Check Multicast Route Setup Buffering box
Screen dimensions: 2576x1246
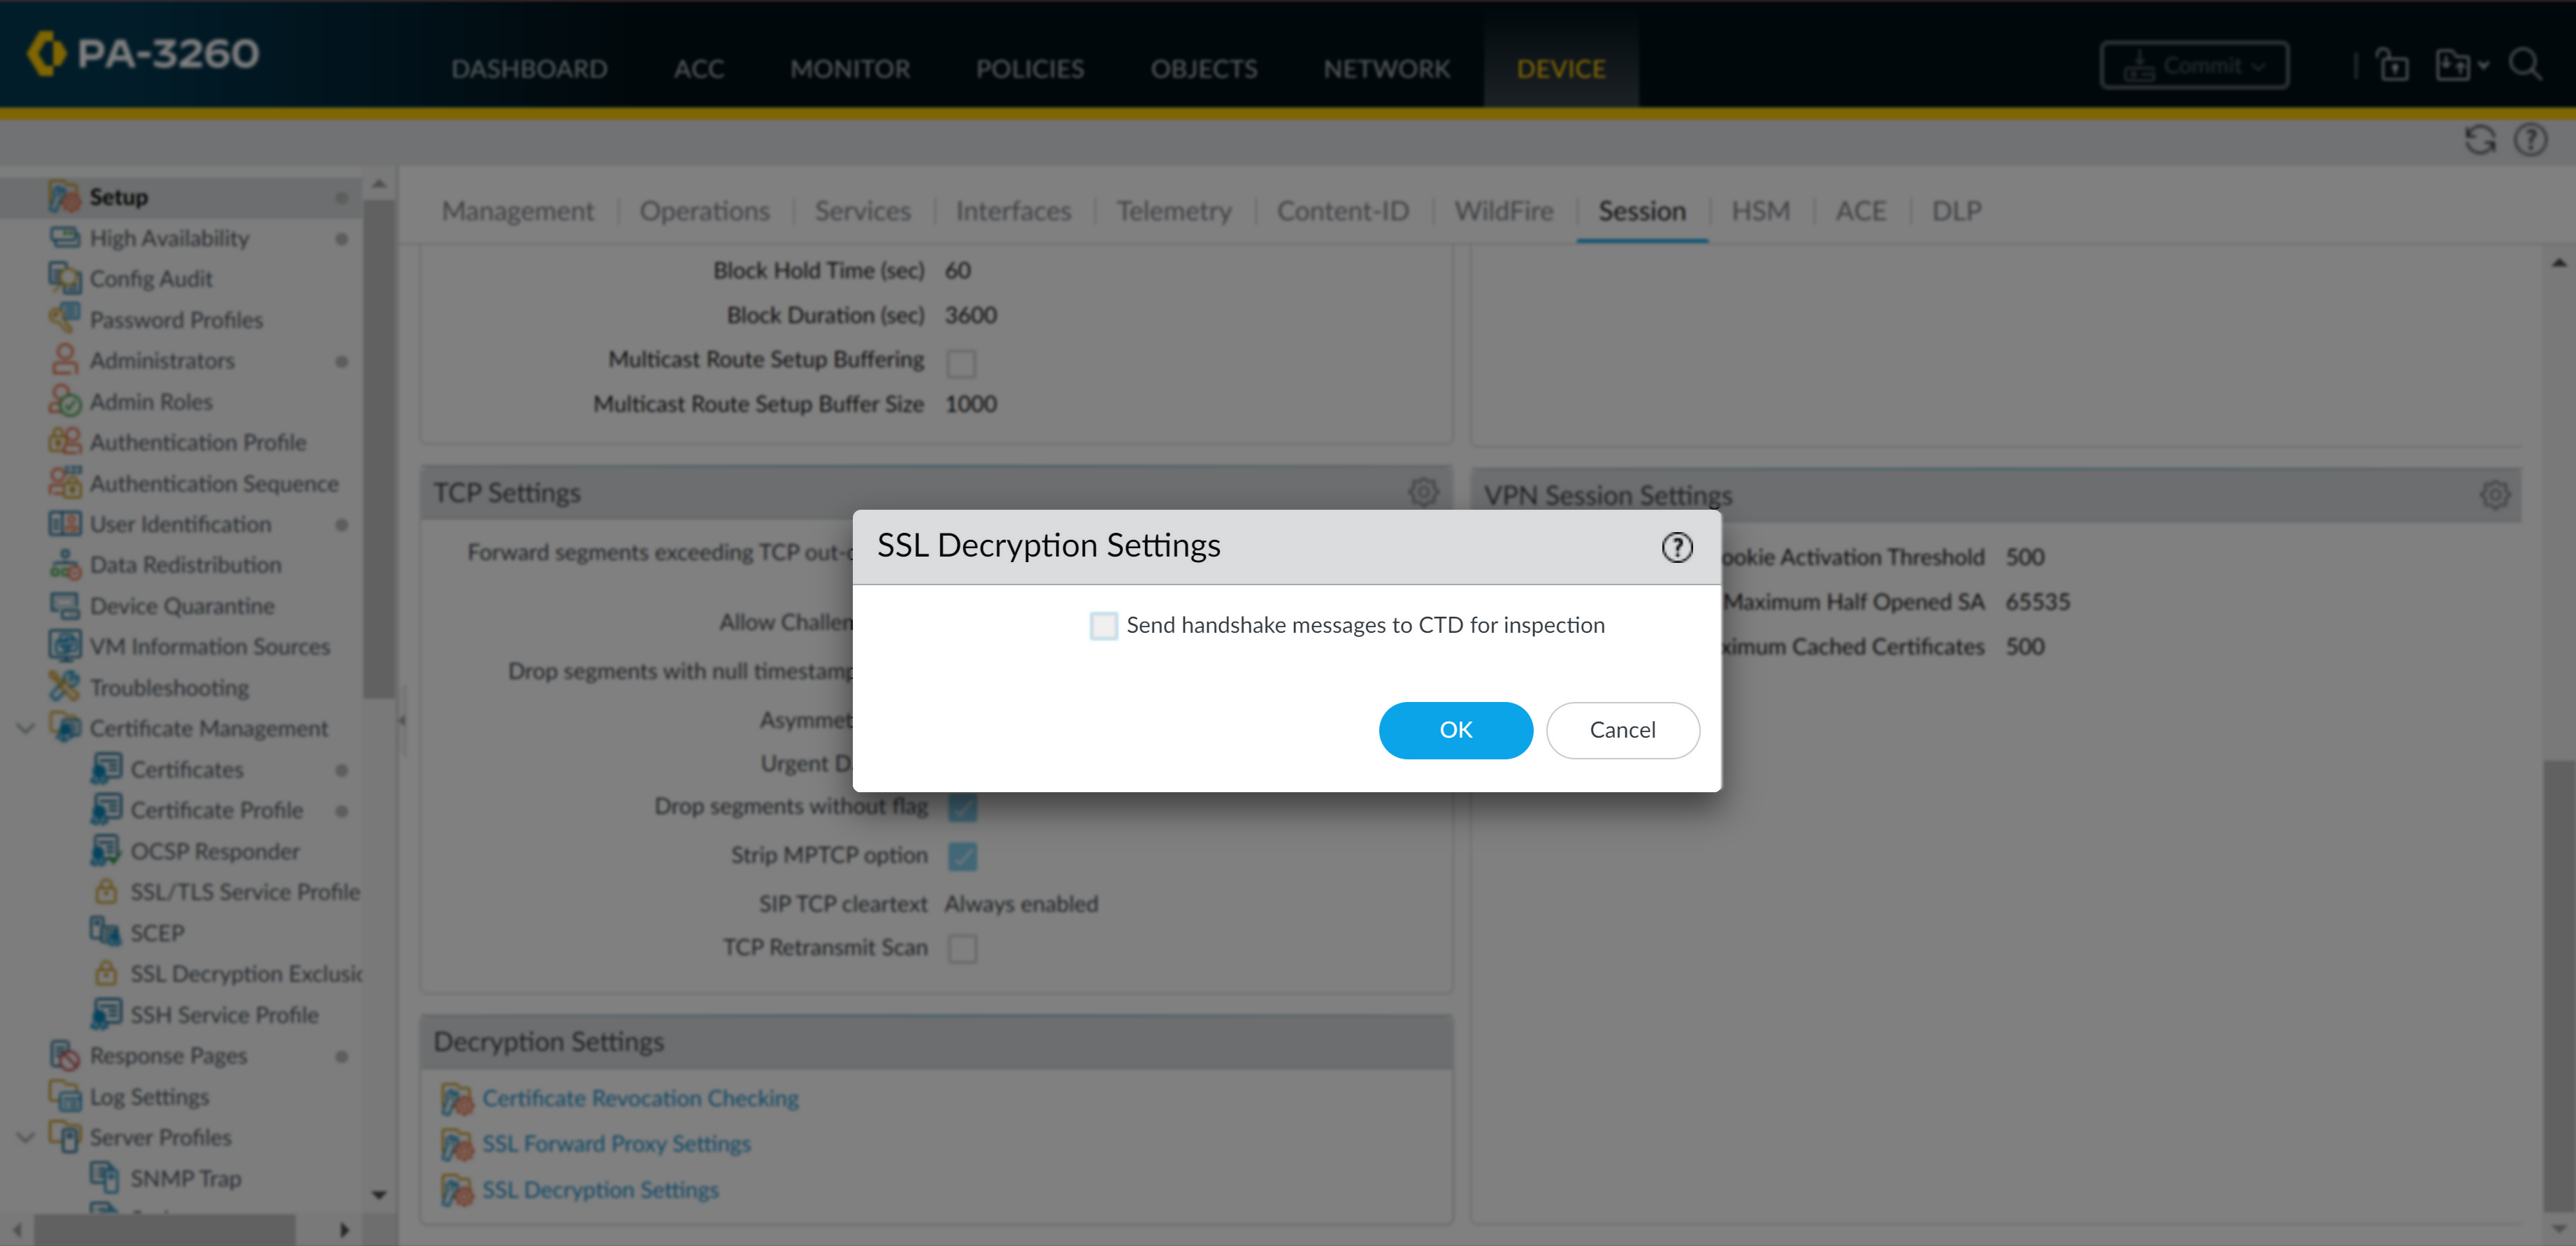pos(960,363)
